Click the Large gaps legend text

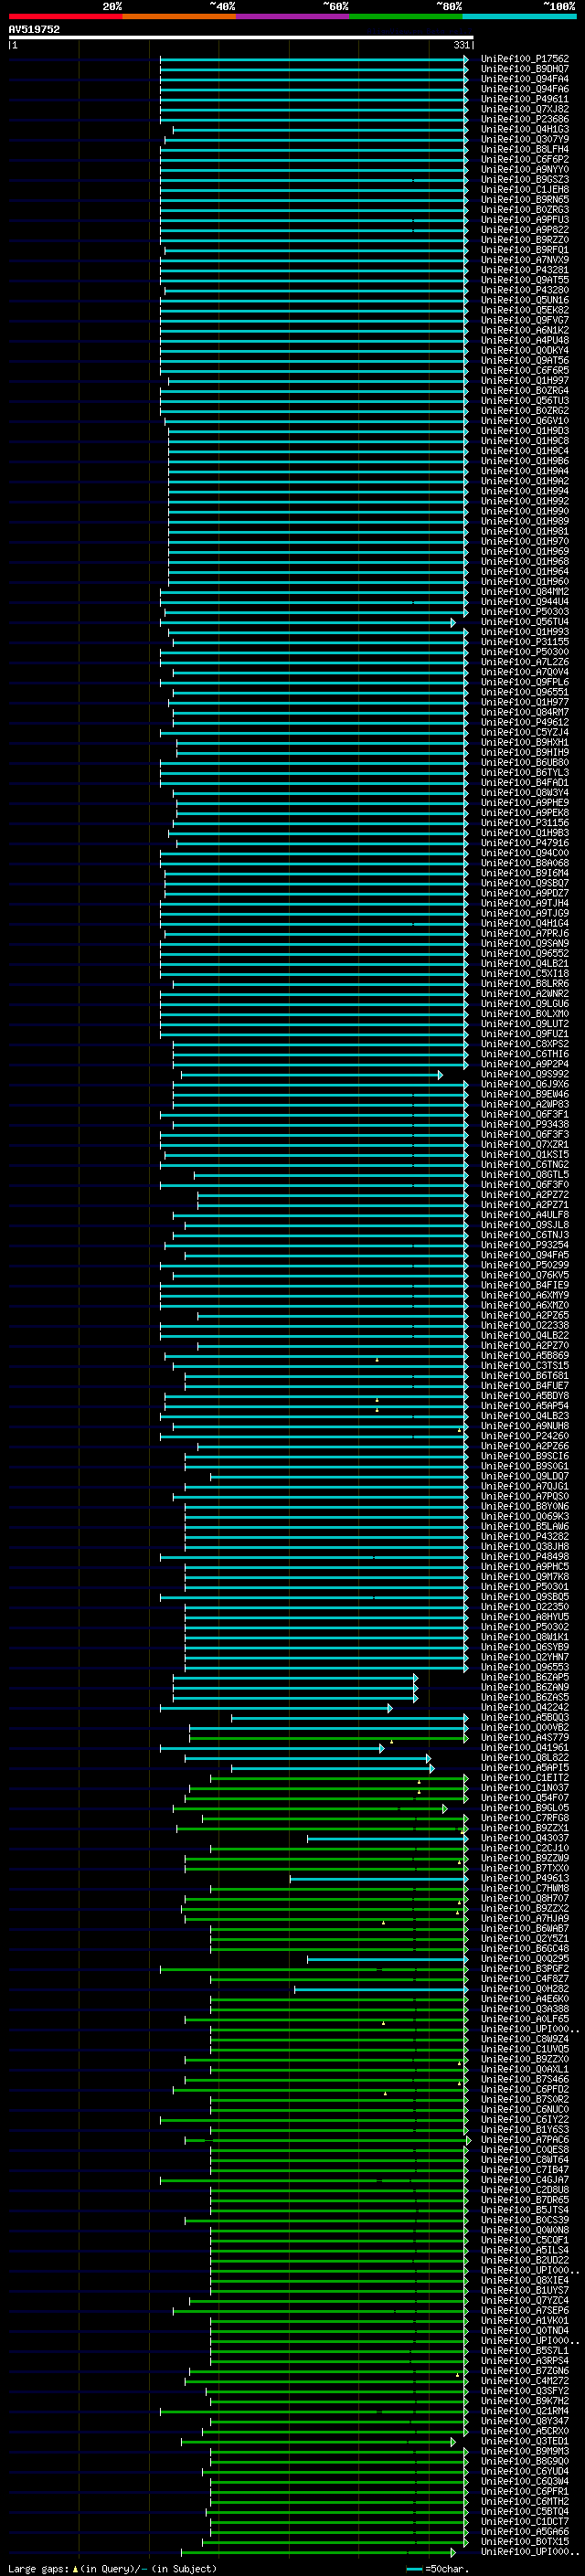pyautogui.click(x=112, y=2568)
